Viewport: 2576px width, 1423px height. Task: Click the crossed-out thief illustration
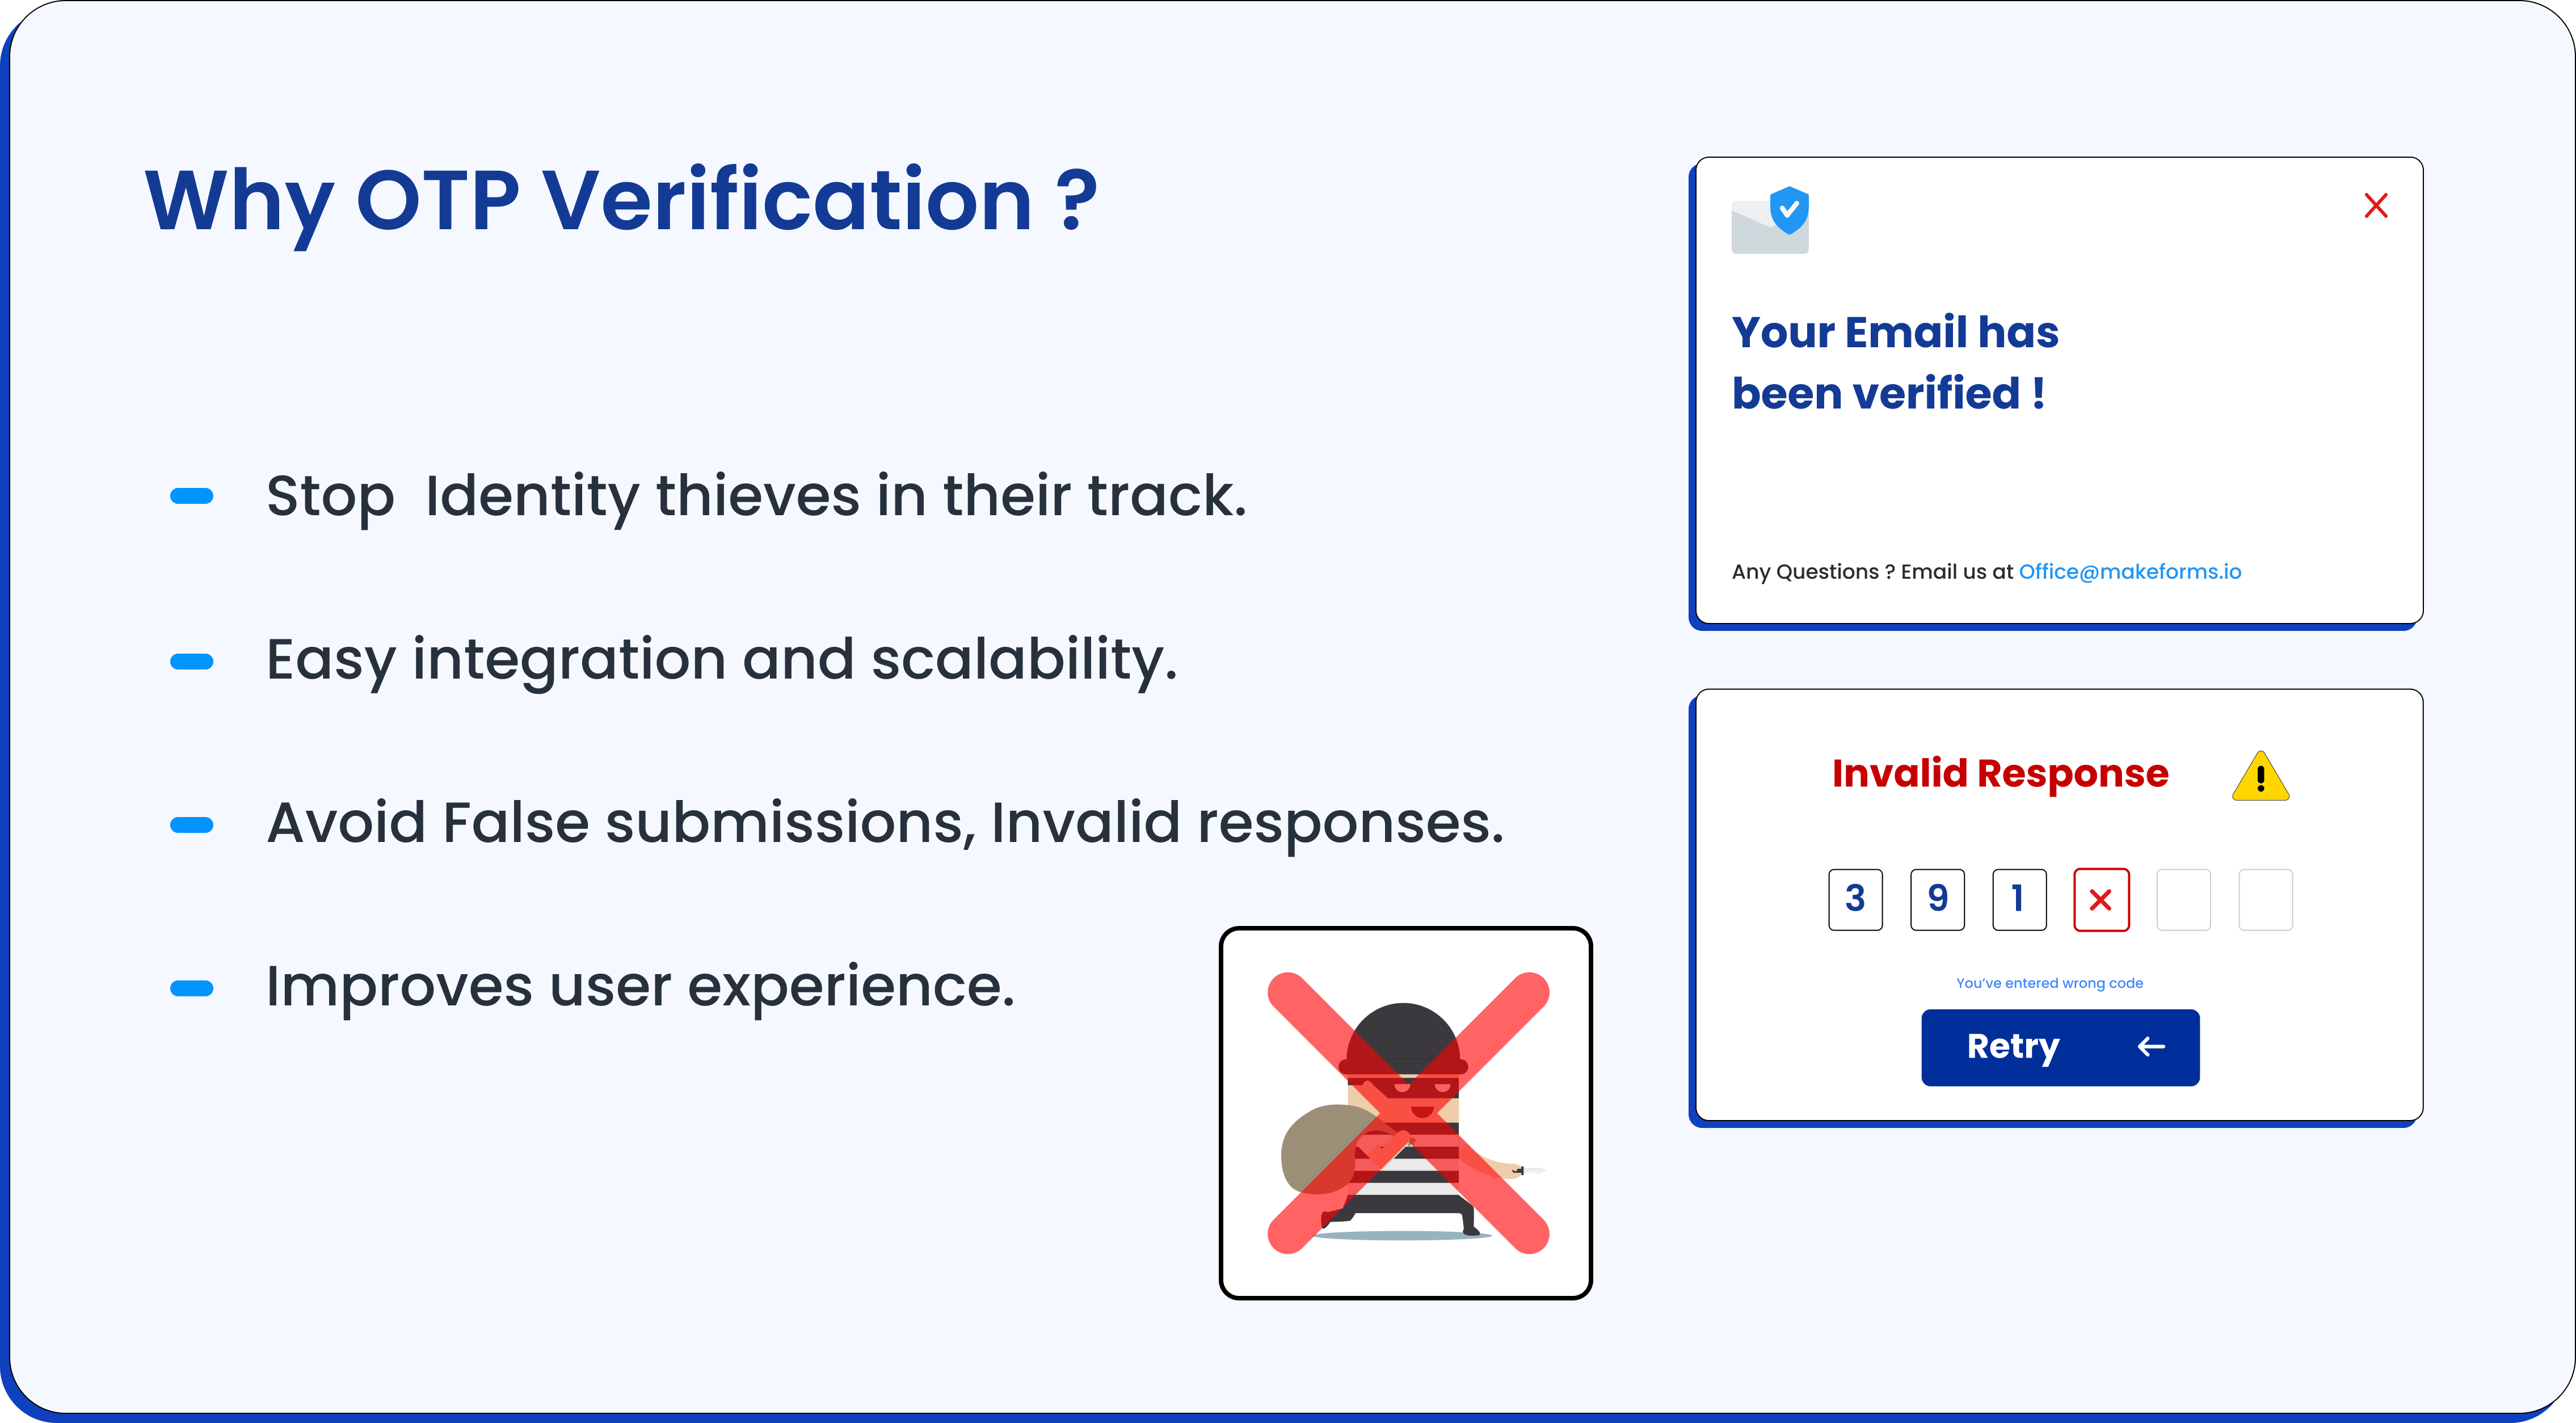click(x=1406, y=1113)
